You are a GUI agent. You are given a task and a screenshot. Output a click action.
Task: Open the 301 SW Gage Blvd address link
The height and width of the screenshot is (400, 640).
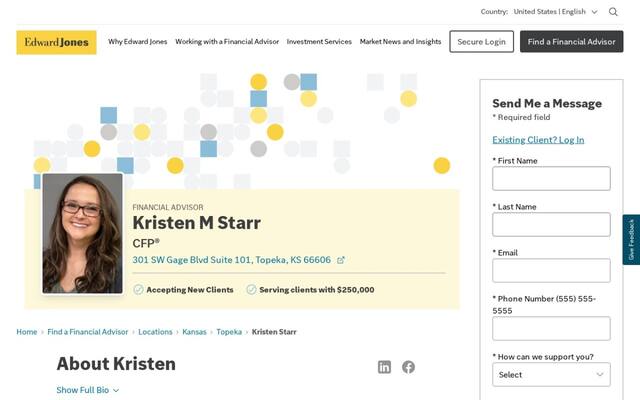(231, 260)
